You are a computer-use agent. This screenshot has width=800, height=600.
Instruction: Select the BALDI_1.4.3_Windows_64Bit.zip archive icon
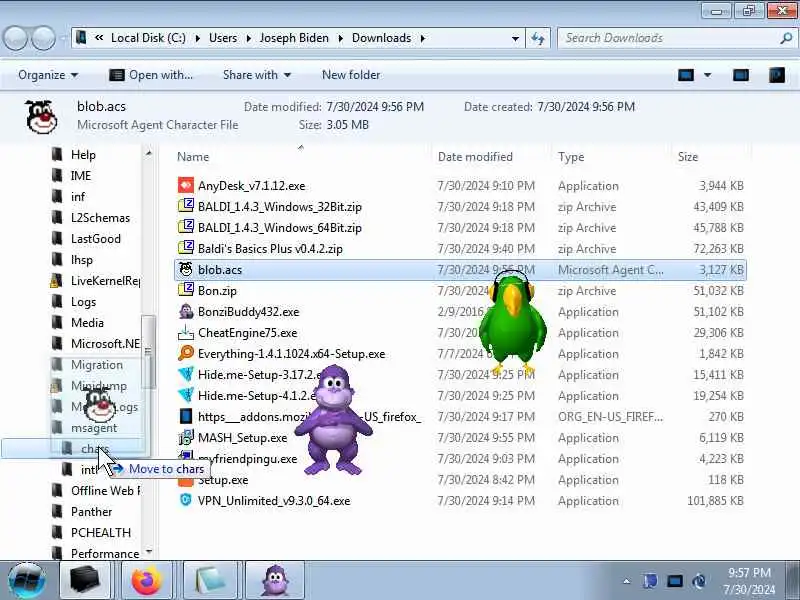pos(186,227)
